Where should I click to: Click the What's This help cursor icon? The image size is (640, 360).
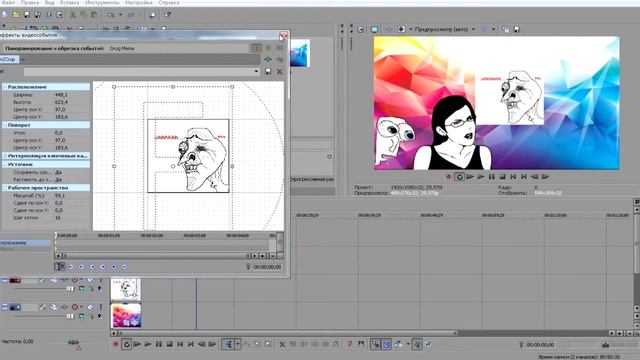coord(167,15)
